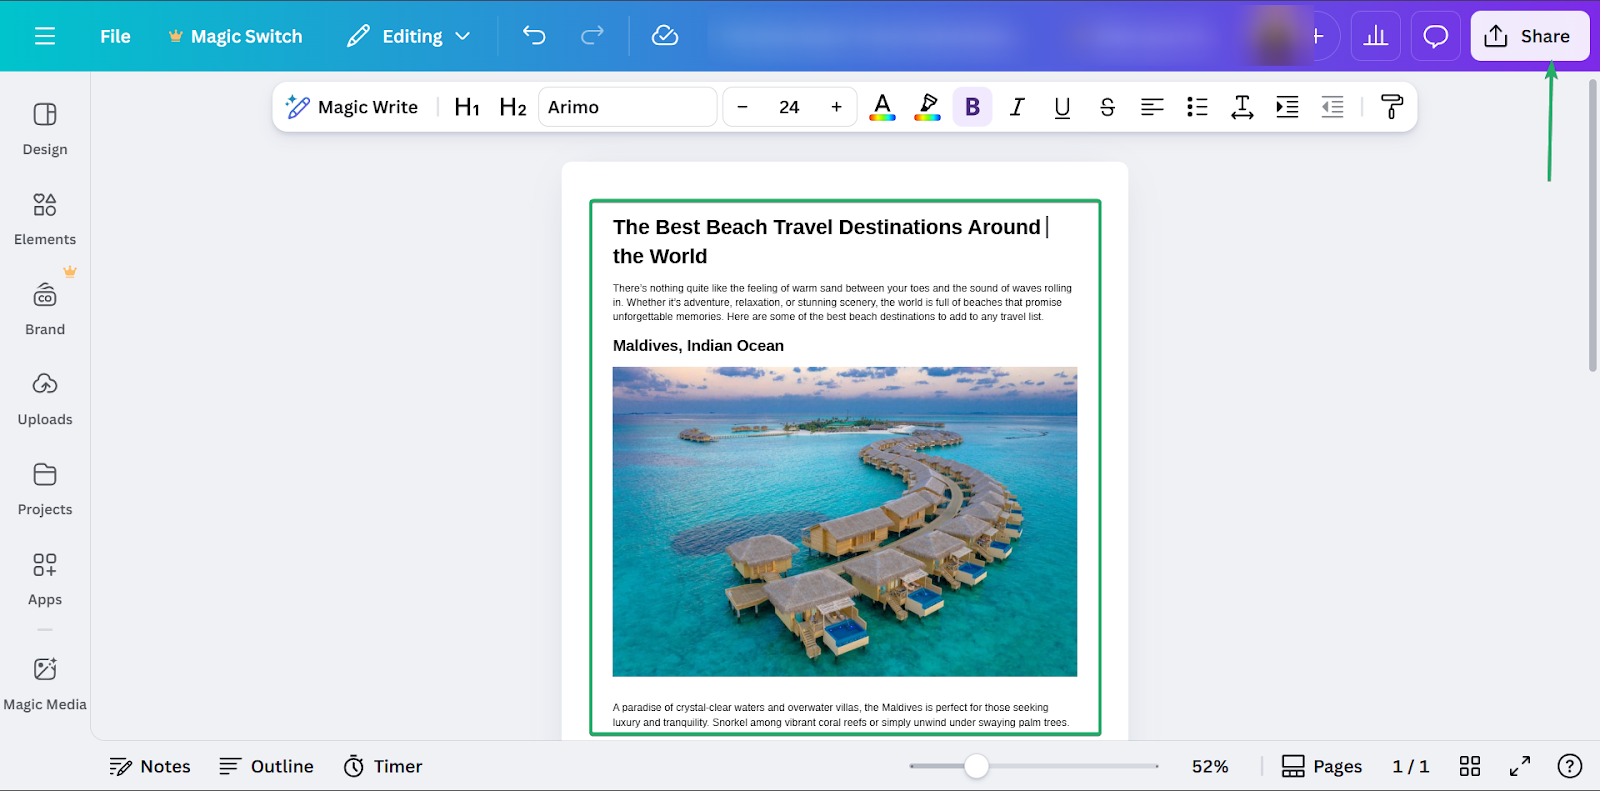The image size is (1600, 791).
Task: Open the hamburger main menu
Action: 45,36
